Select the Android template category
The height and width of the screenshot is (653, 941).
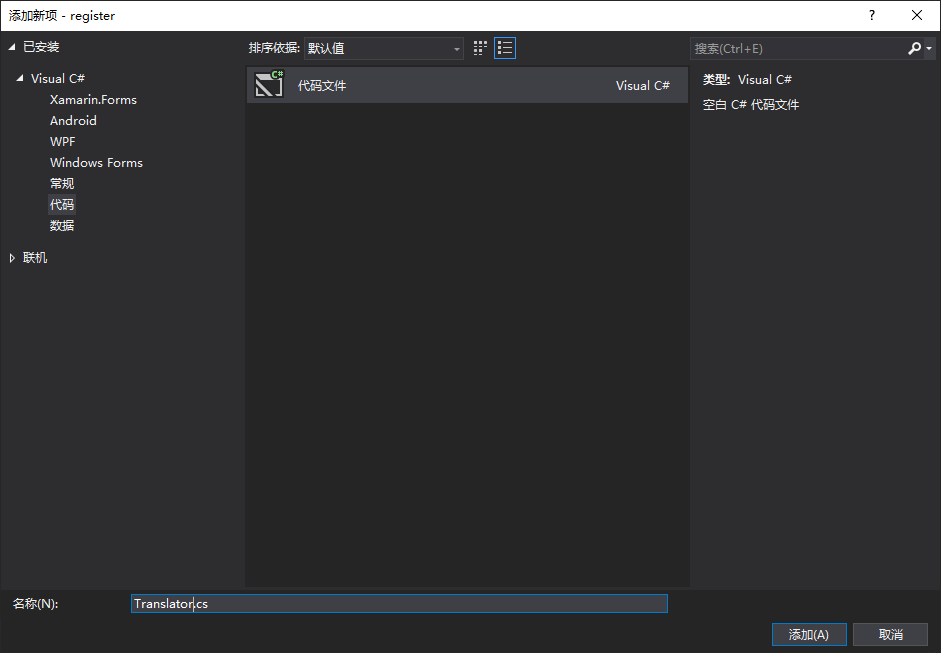(72, 120)
